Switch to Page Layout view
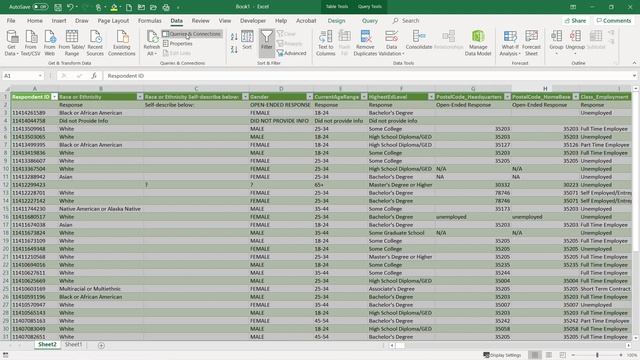 (x=549, y=355)
